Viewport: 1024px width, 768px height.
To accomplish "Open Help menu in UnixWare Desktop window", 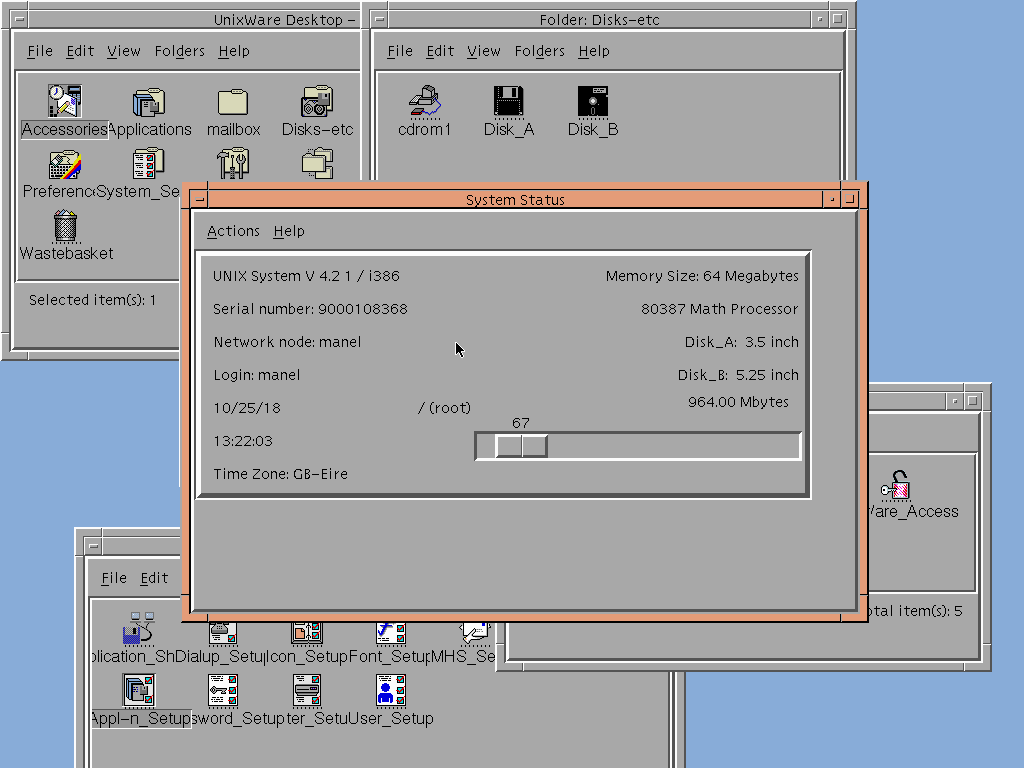I will [234, 51].
